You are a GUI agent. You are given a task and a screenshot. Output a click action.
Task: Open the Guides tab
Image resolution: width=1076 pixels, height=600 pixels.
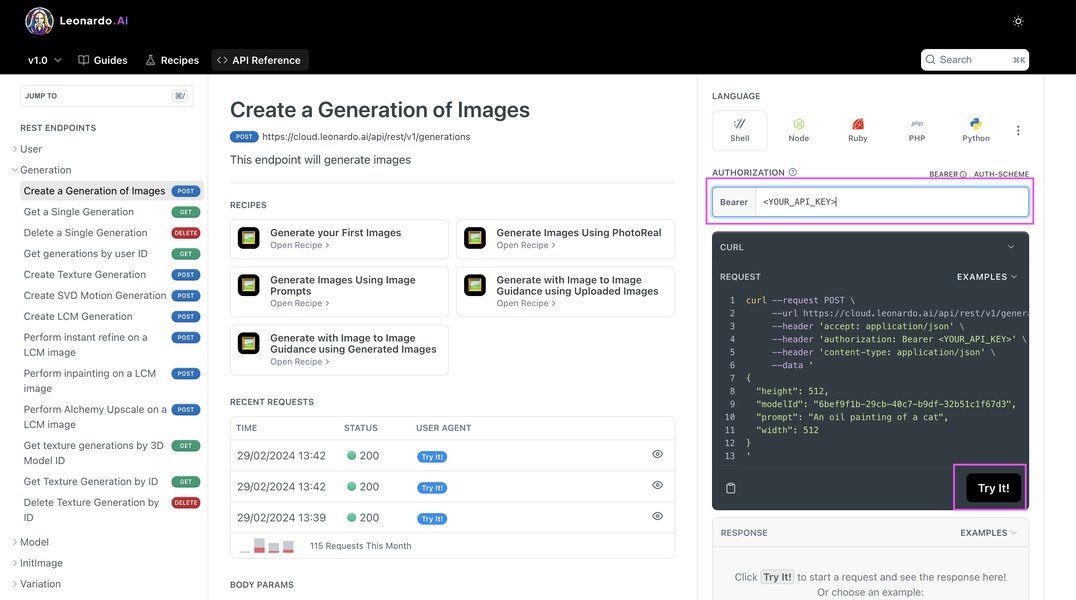tap(103, 60)
